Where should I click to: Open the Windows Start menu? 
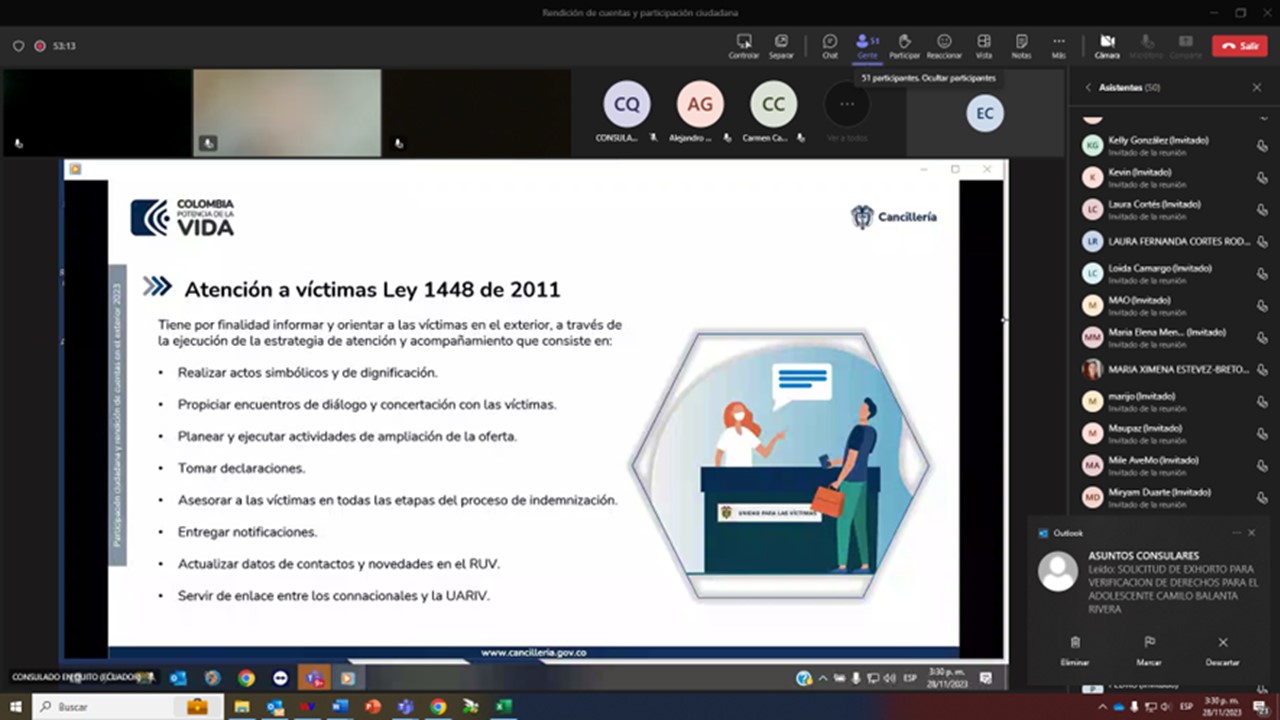(15, 707)
